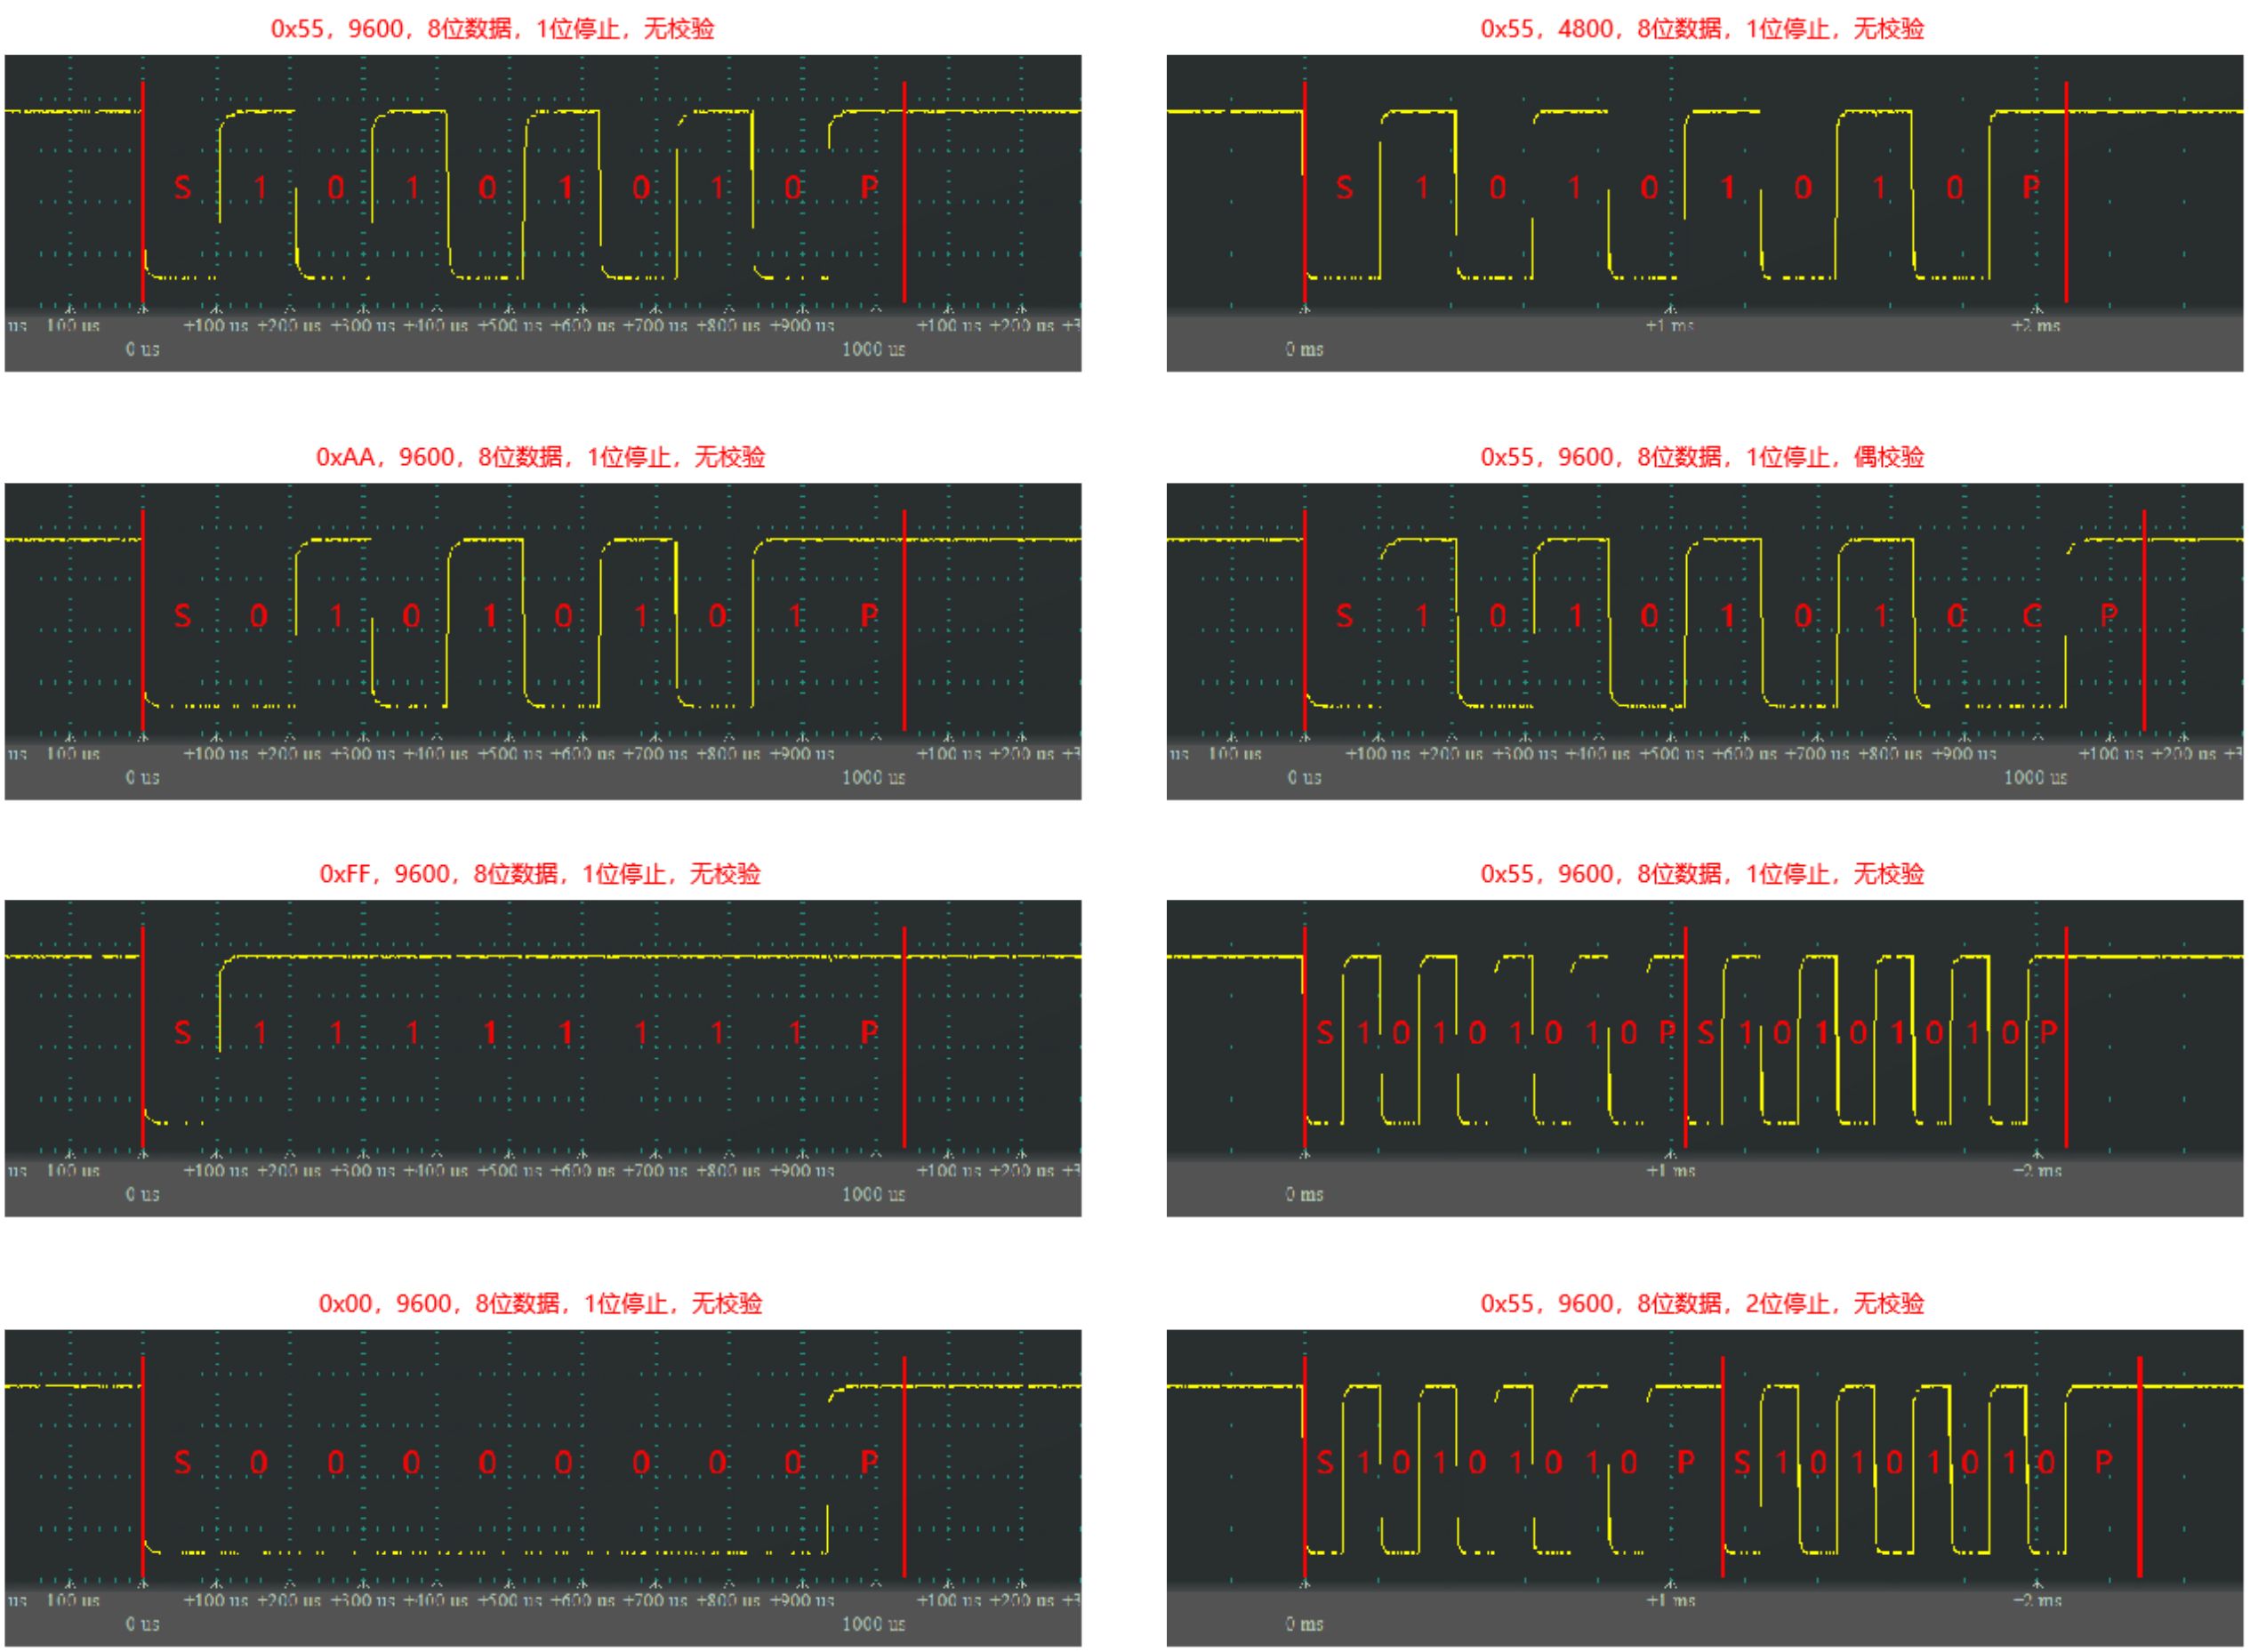Click the '+500 us' axis label in 0x00 panel

point(509,1600)
